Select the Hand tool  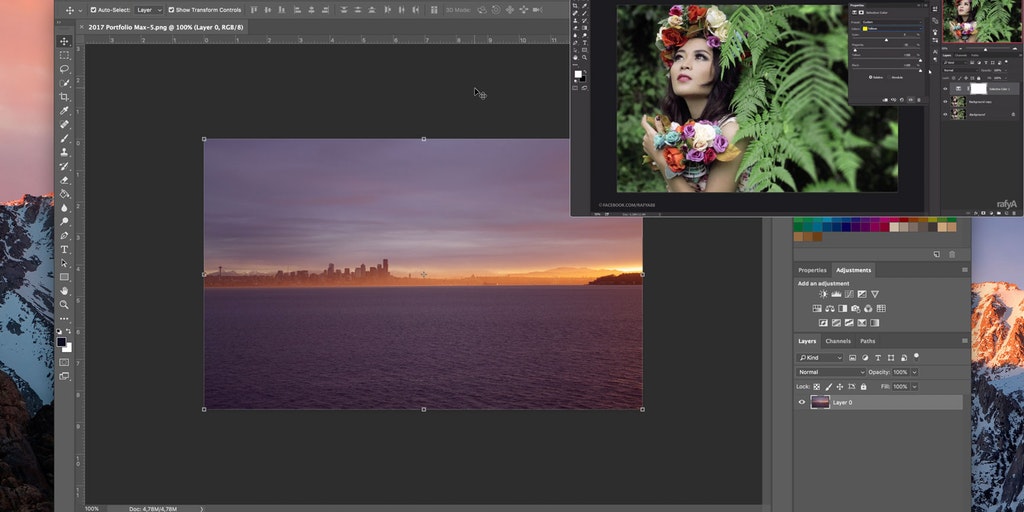pyautogui.click(x=64, y=291)
